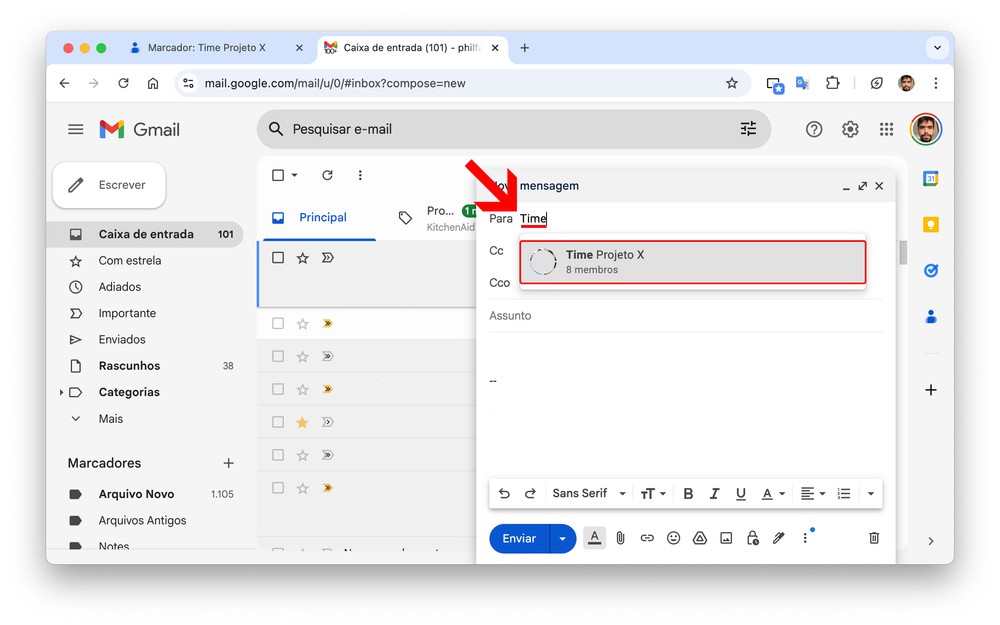Toggle the select all emails checkbox
The height and width of the screenshot is (625, 1000).
pyautogui.click(x=279, y=175)
